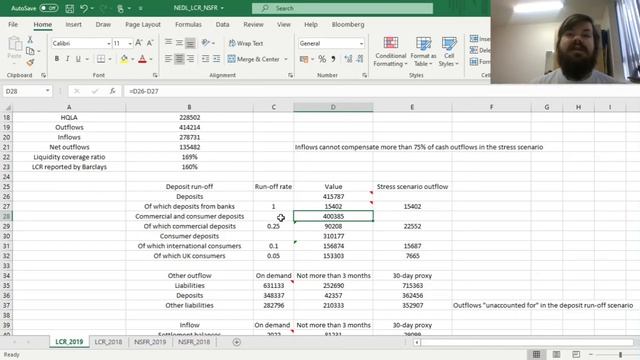640x360 pixels.
Task: Click the Search box in title bar
Action: coord(342,8)
